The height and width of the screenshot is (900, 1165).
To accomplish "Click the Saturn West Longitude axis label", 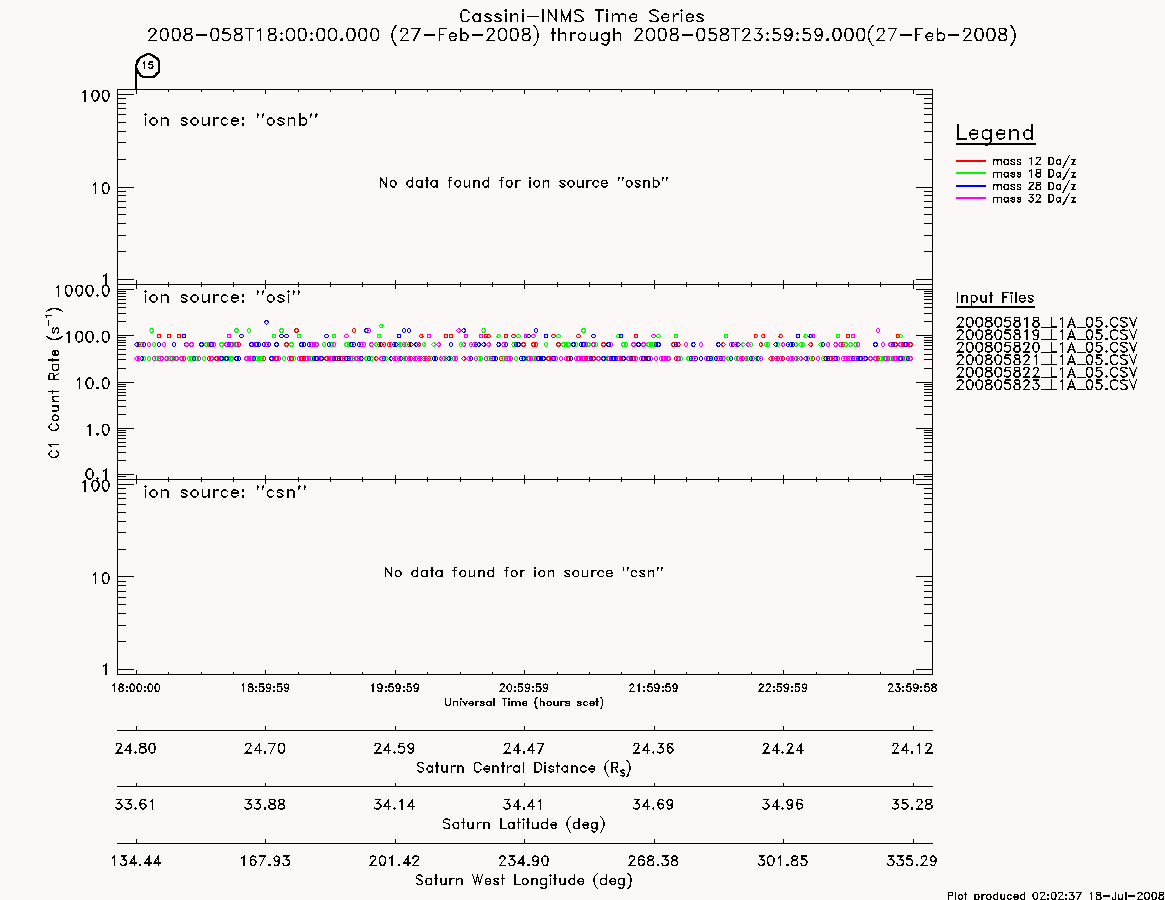I will (524, 881).
